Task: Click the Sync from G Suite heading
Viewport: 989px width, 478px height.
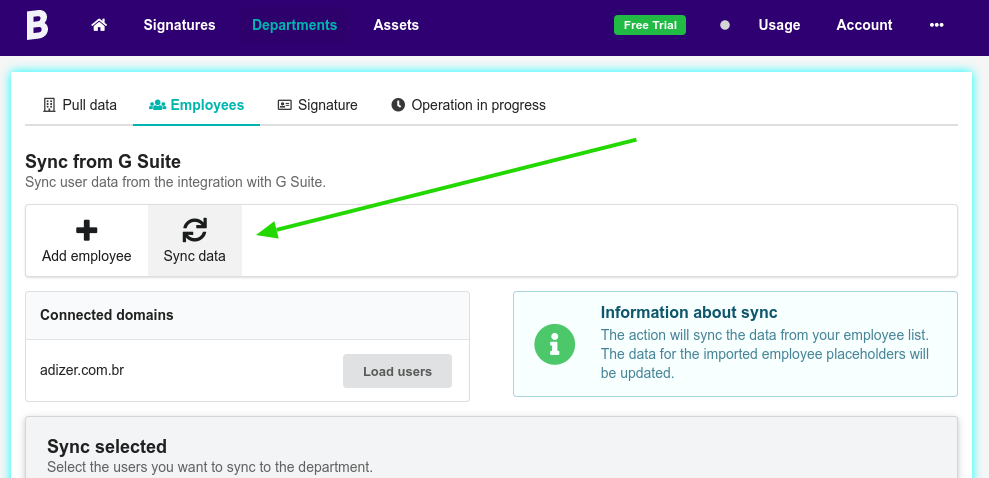Action: [x=103, y=162]
